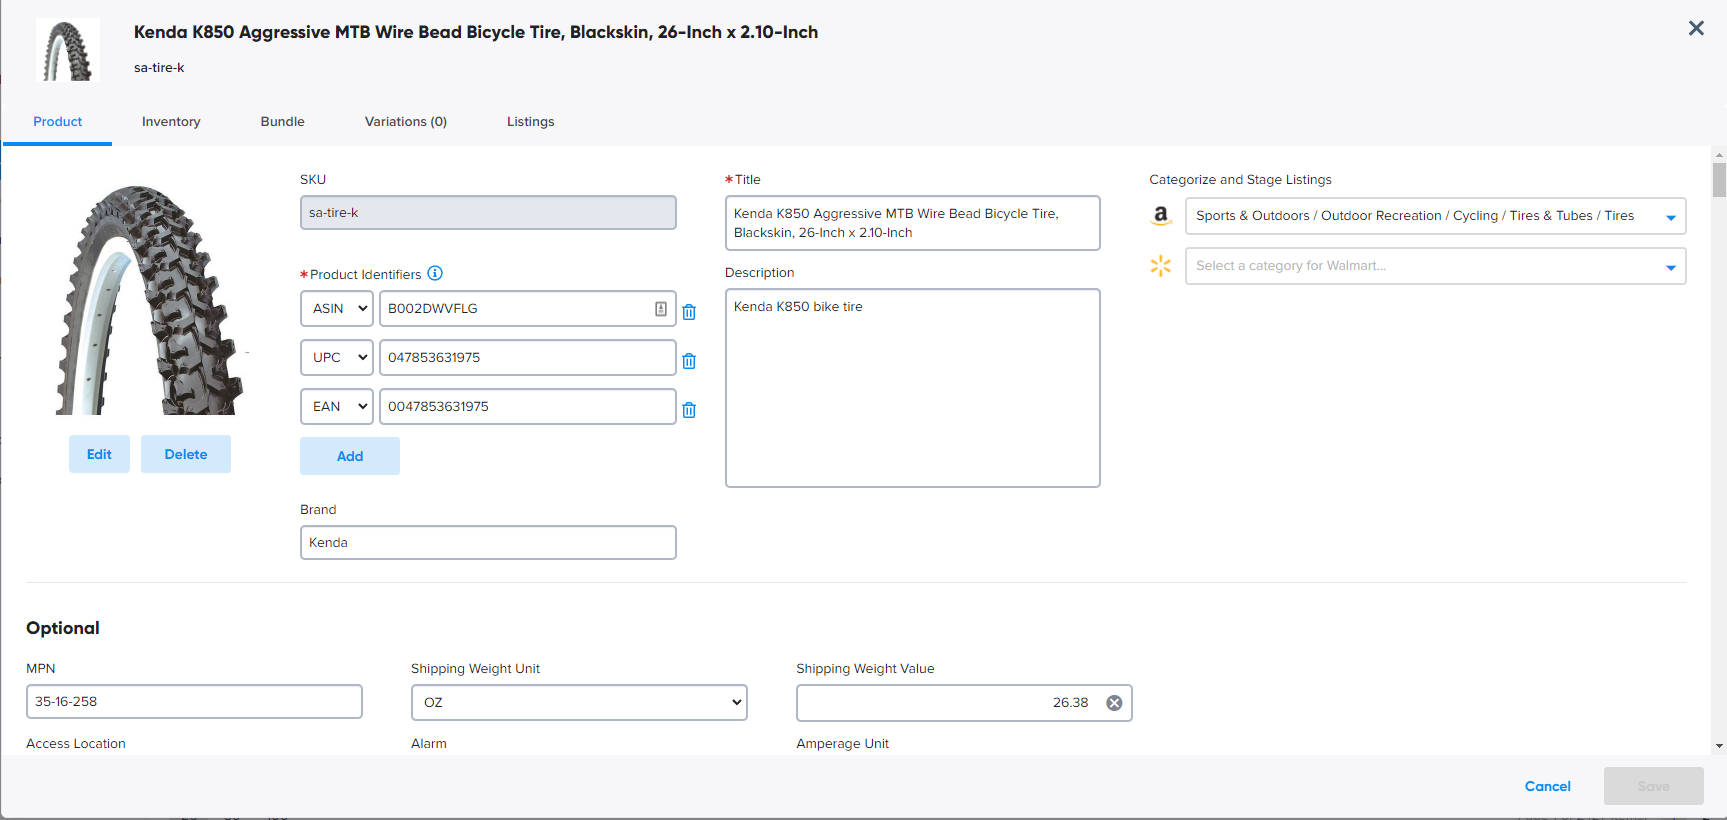Clear the Shipping Weight Value with the X icon
The image size is (1727, 820).
(1114, 703)
